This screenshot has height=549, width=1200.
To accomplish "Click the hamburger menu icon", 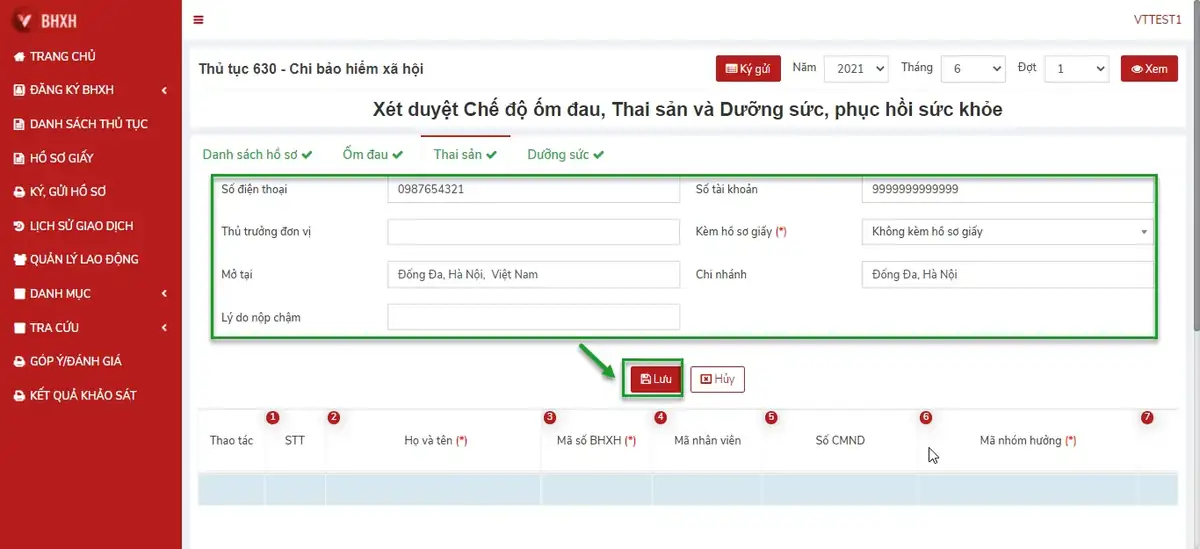I will pos(198,20).
